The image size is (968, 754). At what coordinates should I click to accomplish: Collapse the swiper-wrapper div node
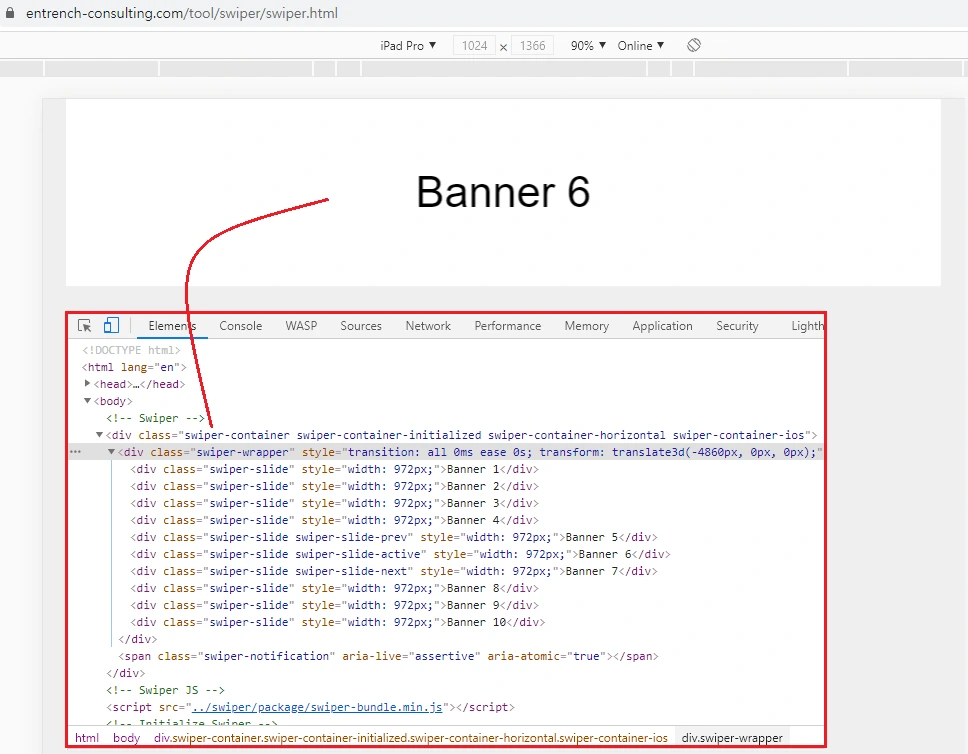112,452
